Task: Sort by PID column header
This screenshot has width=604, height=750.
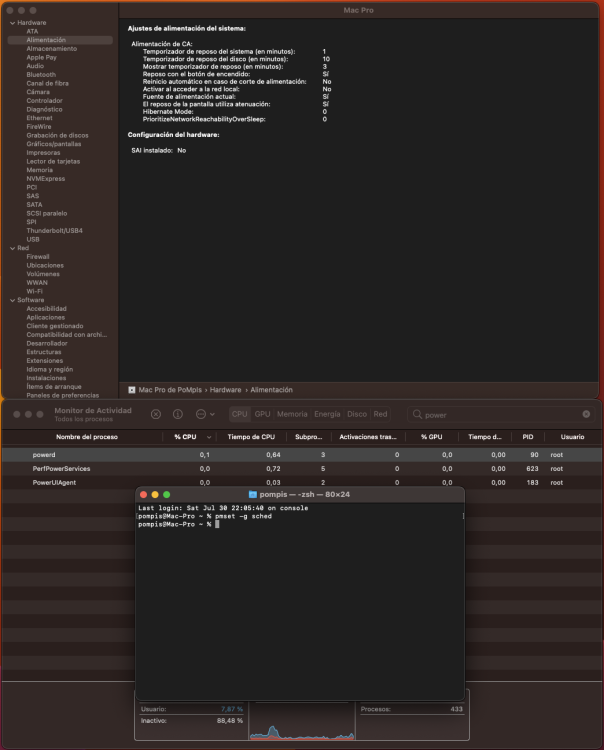Action: click(527, 437)
